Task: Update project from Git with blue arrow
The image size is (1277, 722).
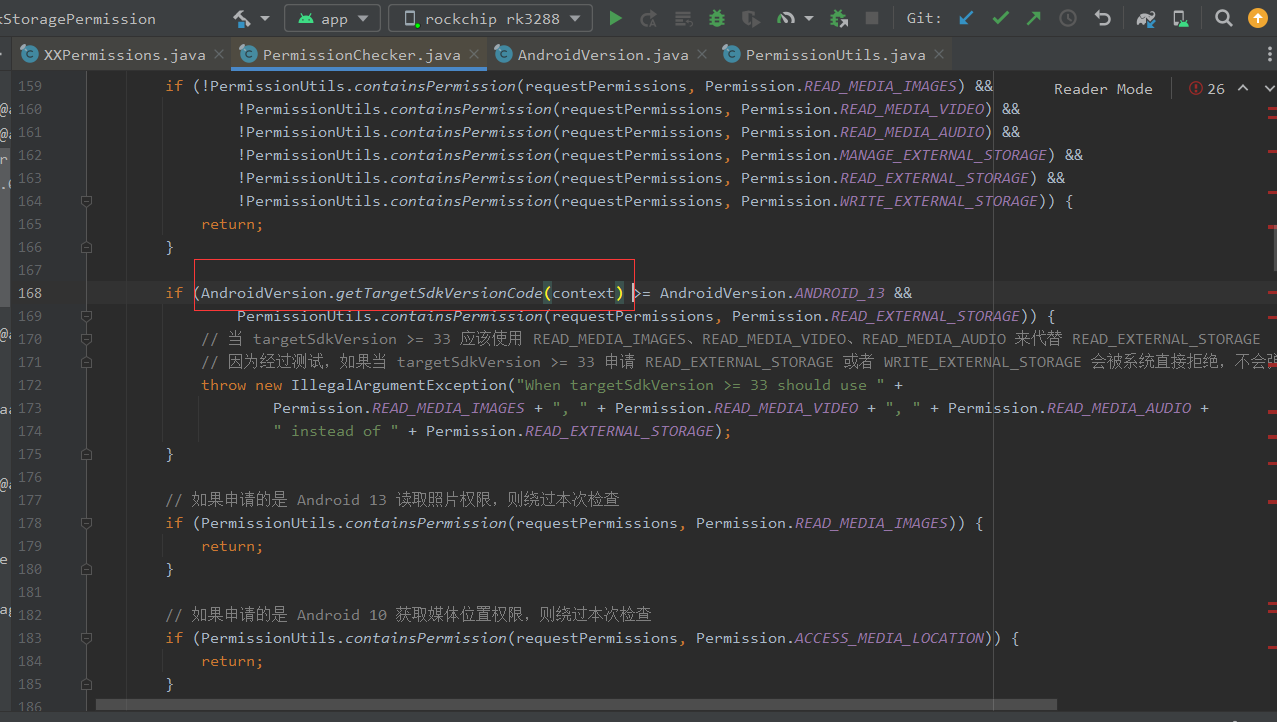Action: [967, 17]
